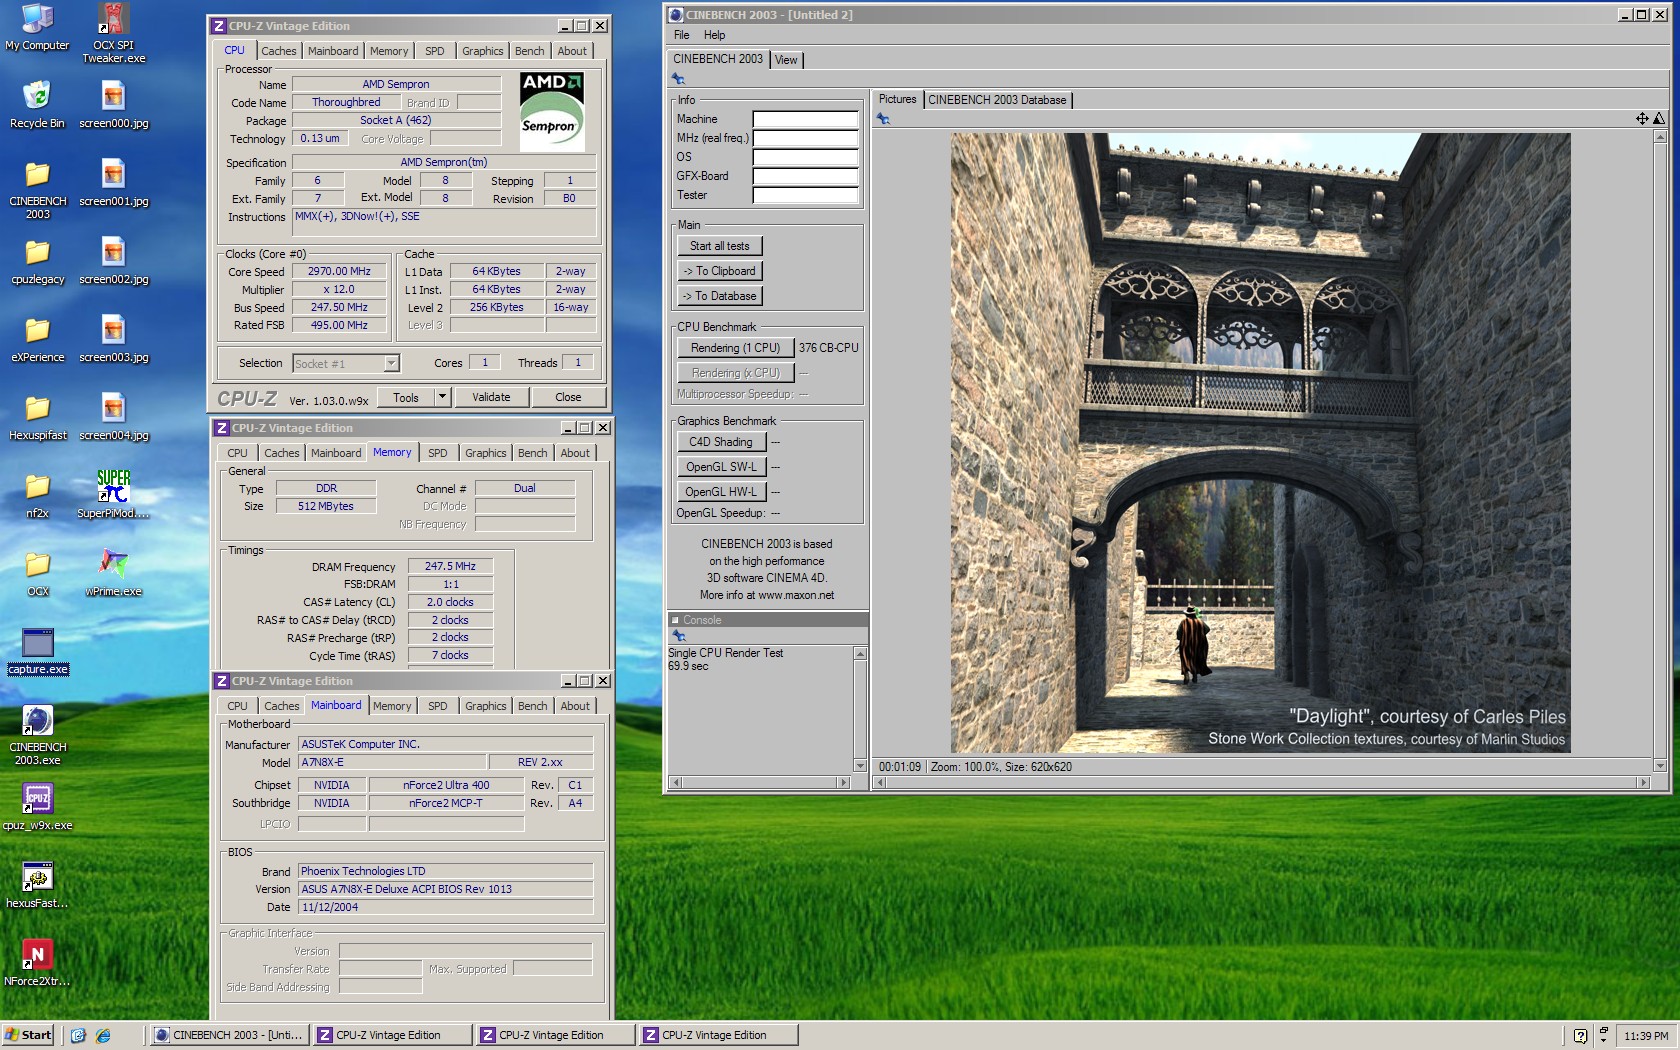Screen dimensions: 1680x1050
Task: Click the pin icon under Pictures tab
Action: [883, 119]
